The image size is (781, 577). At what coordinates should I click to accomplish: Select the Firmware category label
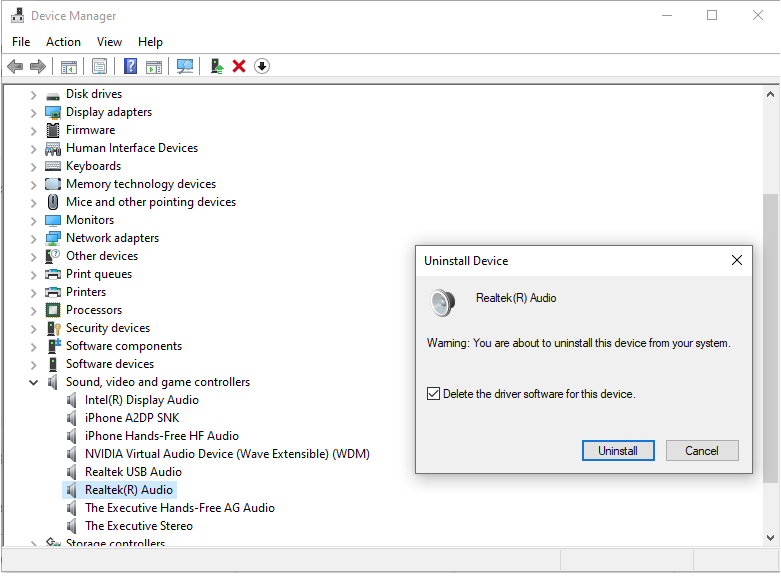click(x=91, y=130)
